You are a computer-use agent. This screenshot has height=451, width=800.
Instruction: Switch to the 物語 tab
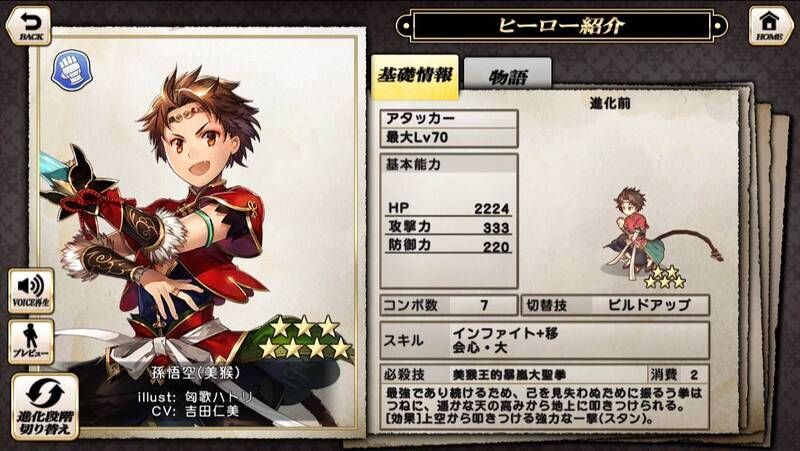(x=508, y=77)
